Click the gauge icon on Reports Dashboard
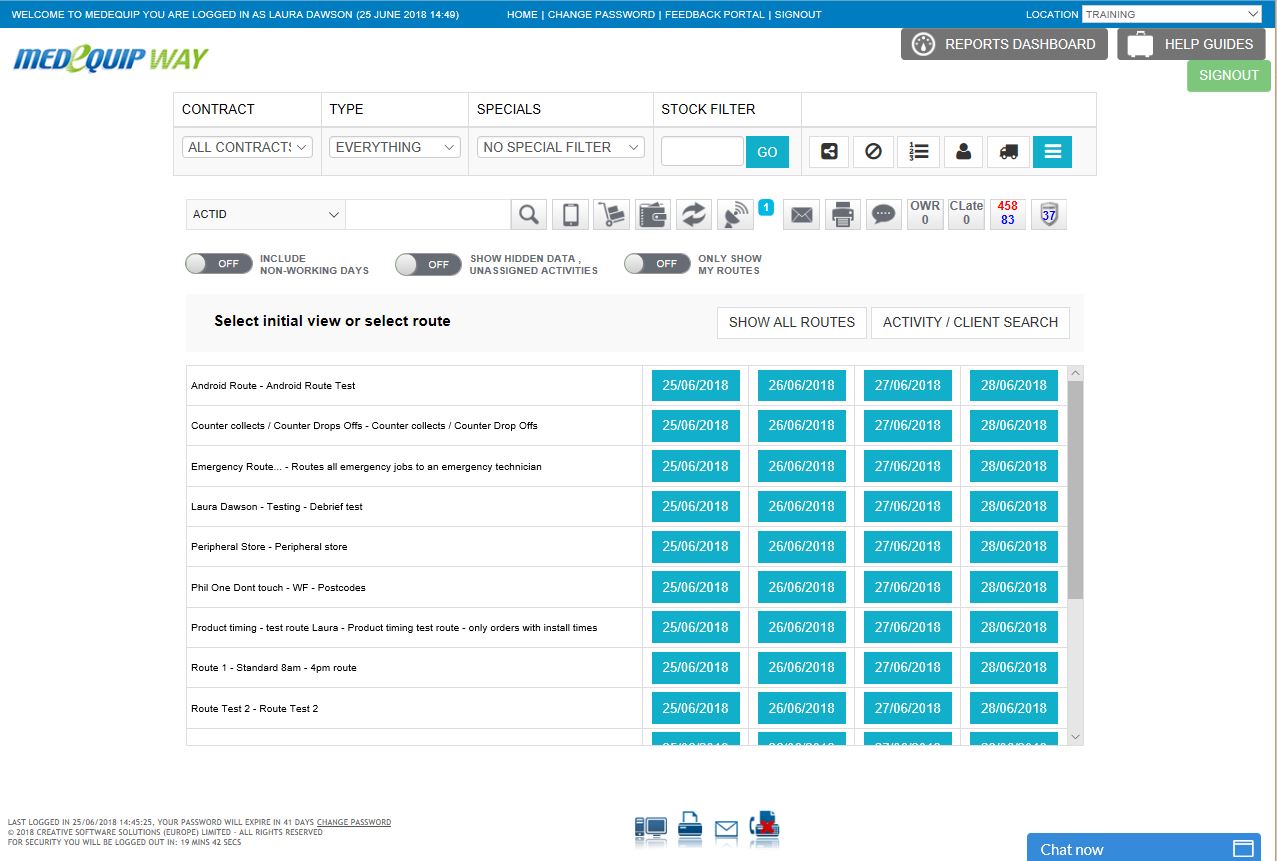1277x861 pixels. (x=923, y=44)
